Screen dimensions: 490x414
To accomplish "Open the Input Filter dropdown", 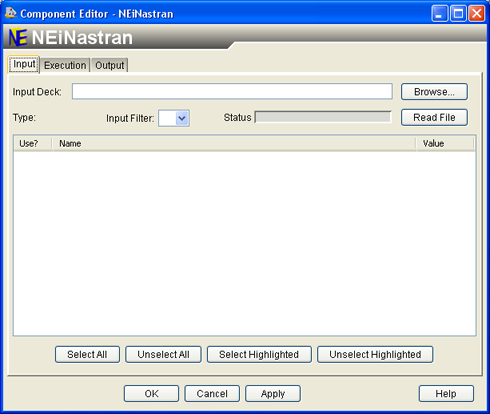I will coord(174,118).
